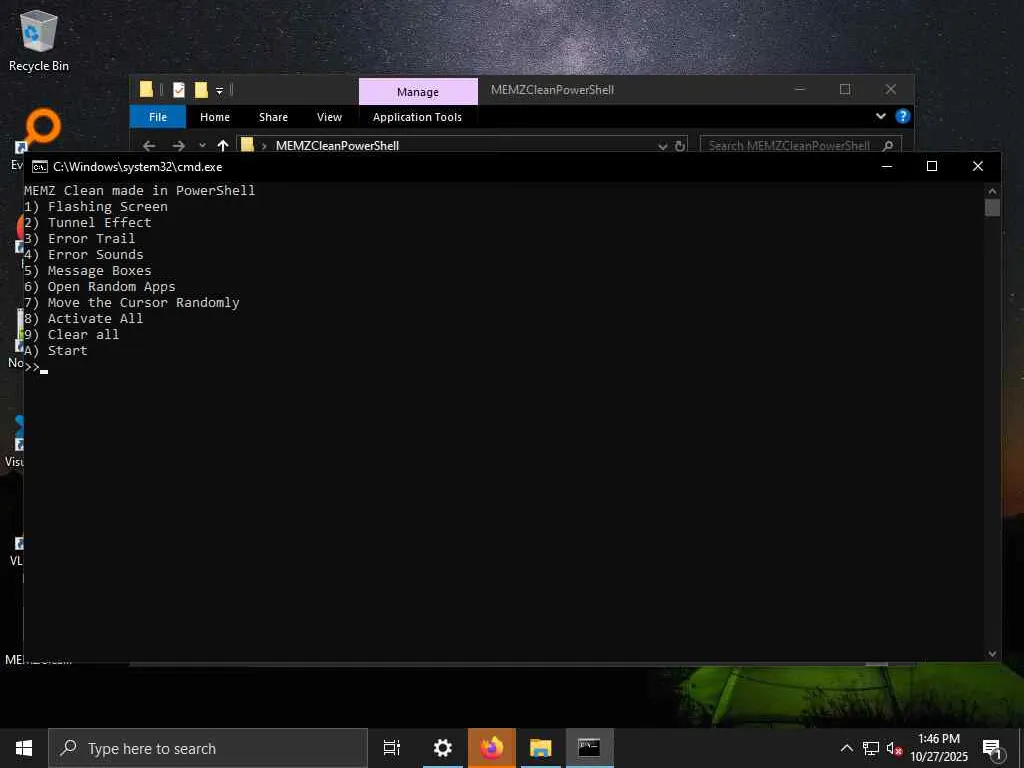Maximize the cmd.exe window
Viewport: 1024px width, 768px height.
coord(932,167)
